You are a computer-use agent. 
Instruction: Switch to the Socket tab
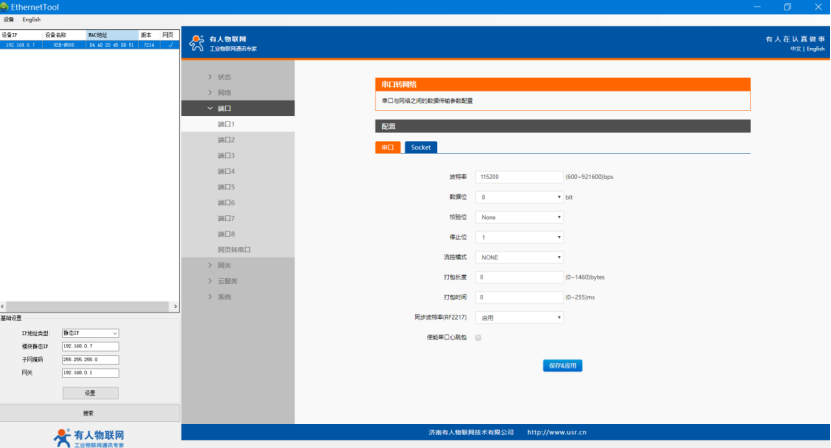(x=420, y=147)
